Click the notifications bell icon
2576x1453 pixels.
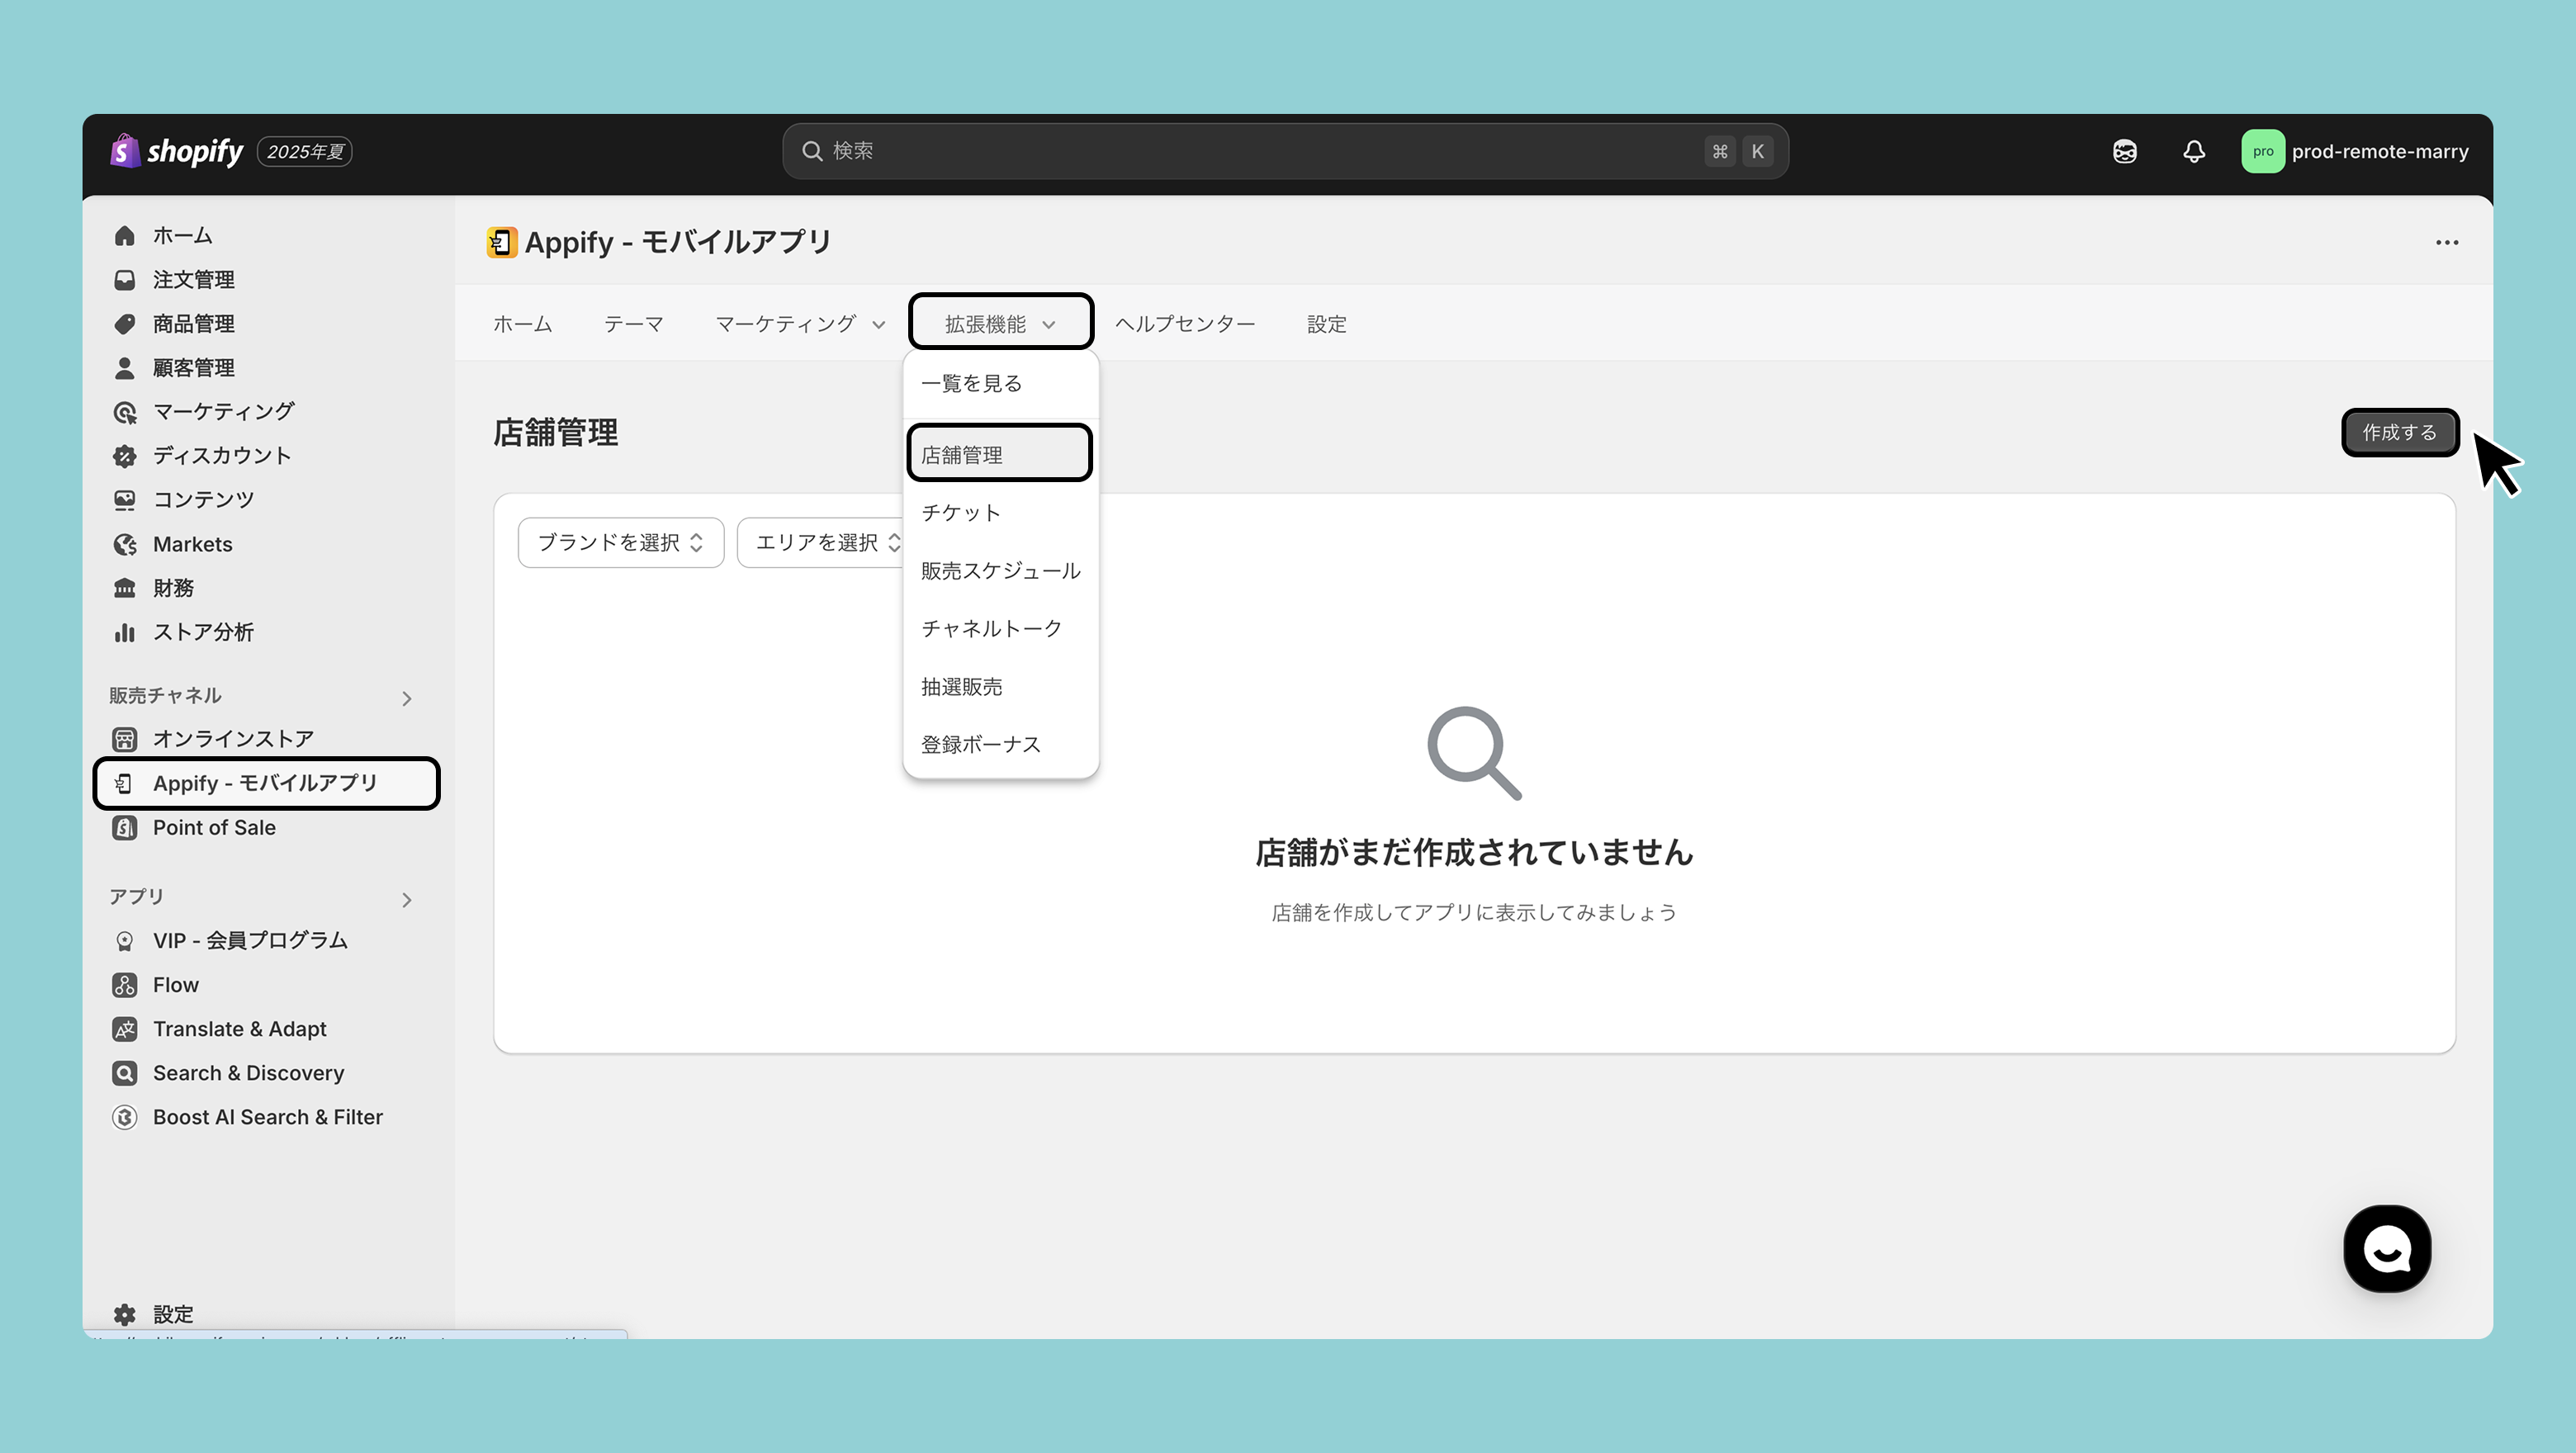click(2193, 151)
